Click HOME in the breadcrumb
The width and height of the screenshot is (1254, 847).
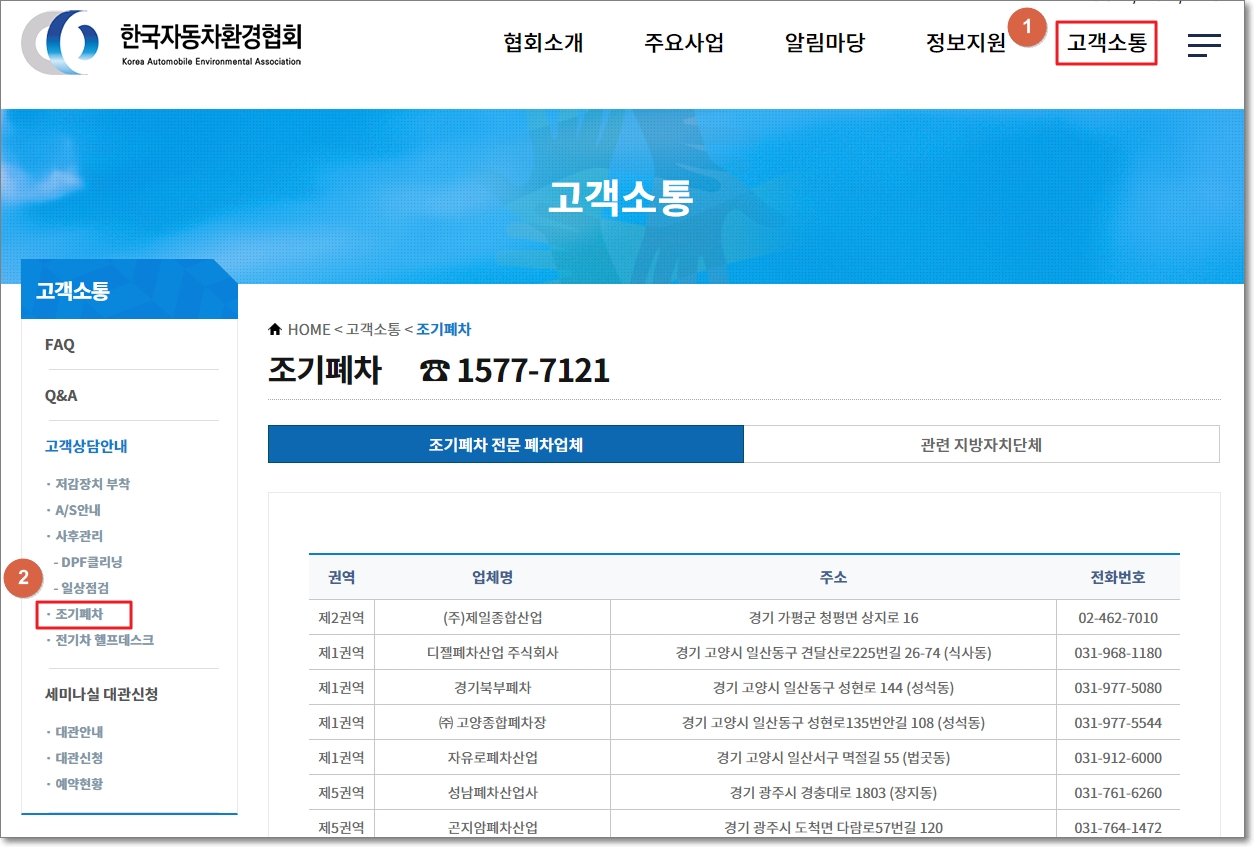click(309, 329)
